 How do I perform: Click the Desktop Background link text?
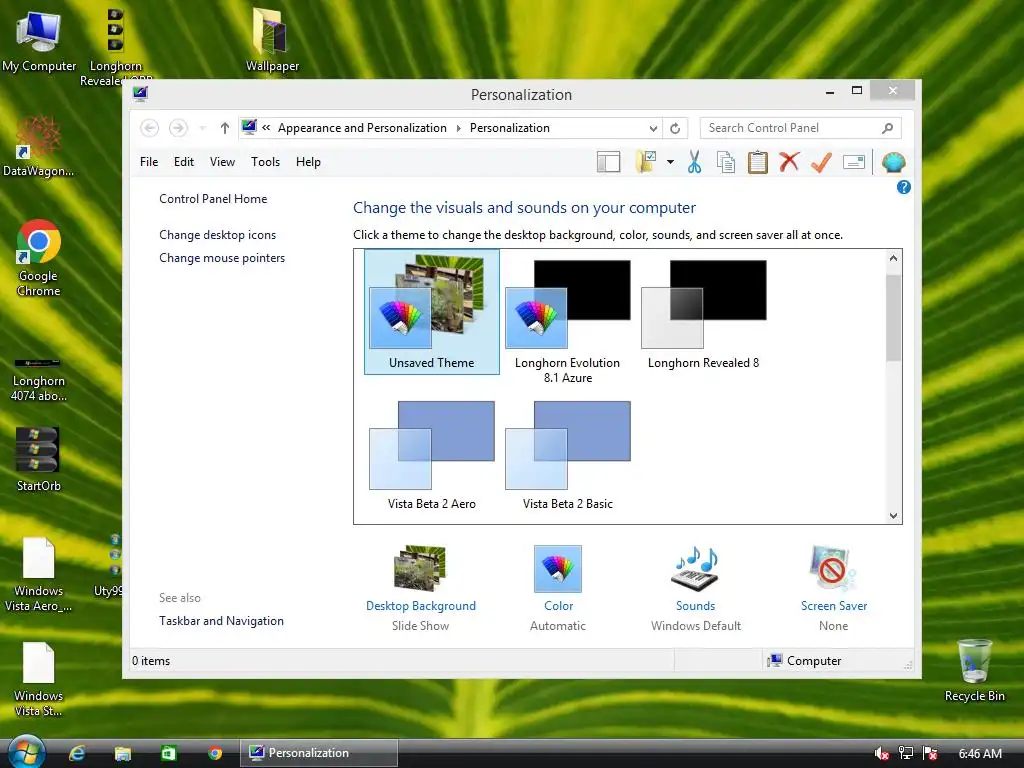[421, 606]
